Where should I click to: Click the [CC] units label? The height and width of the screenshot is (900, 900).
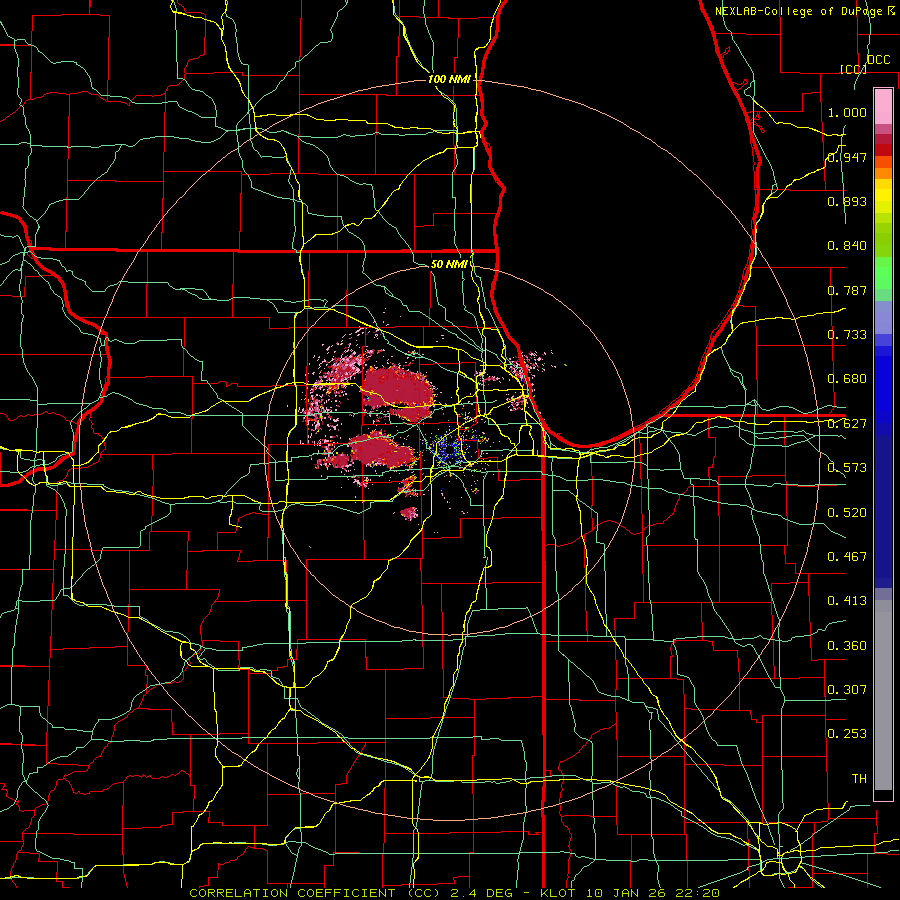853,69
